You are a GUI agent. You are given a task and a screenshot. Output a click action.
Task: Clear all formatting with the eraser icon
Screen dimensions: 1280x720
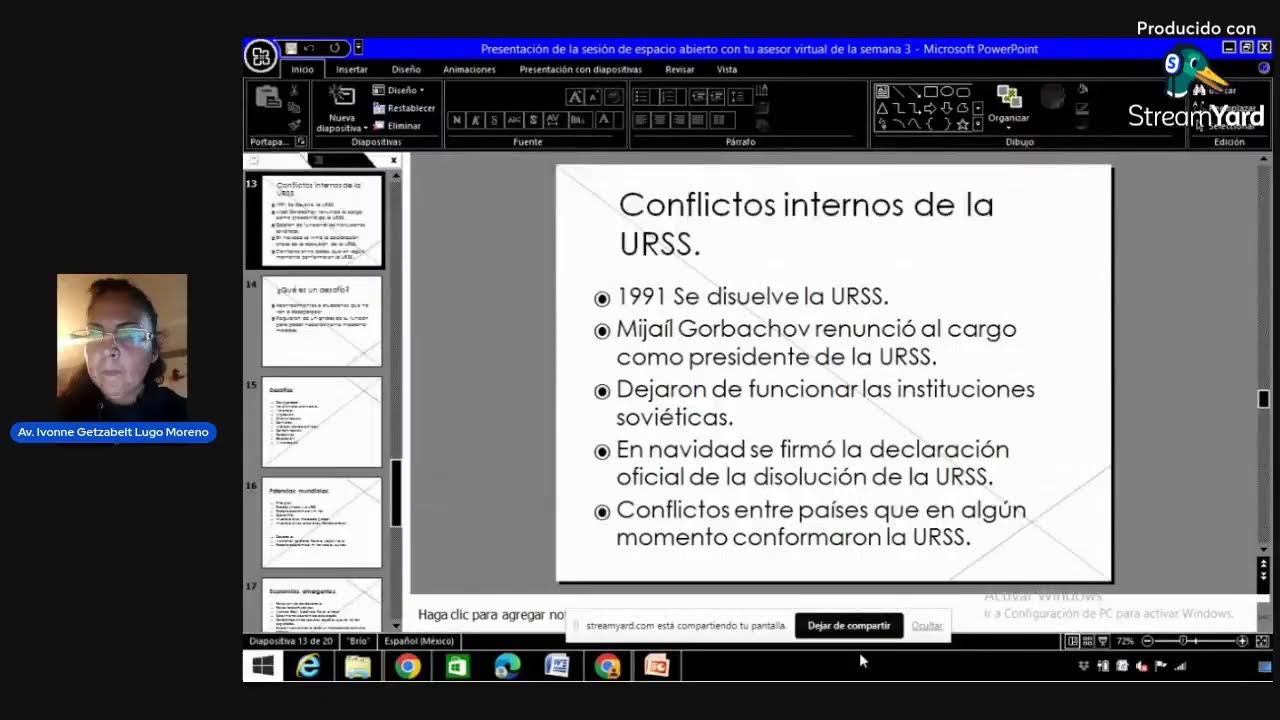614,97
